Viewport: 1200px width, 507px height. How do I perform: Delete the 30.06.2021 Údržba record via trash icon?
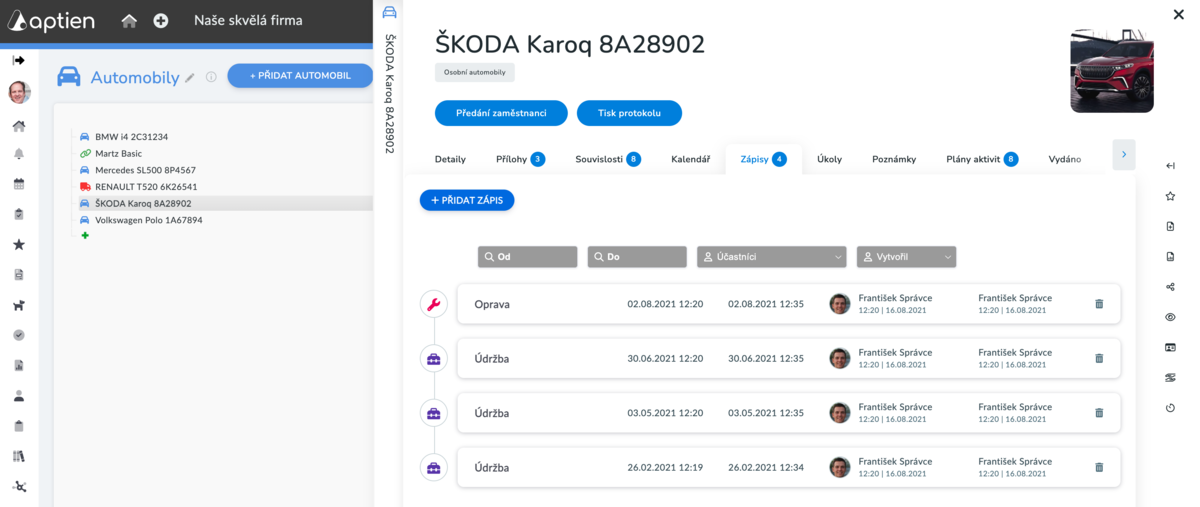1099,358
